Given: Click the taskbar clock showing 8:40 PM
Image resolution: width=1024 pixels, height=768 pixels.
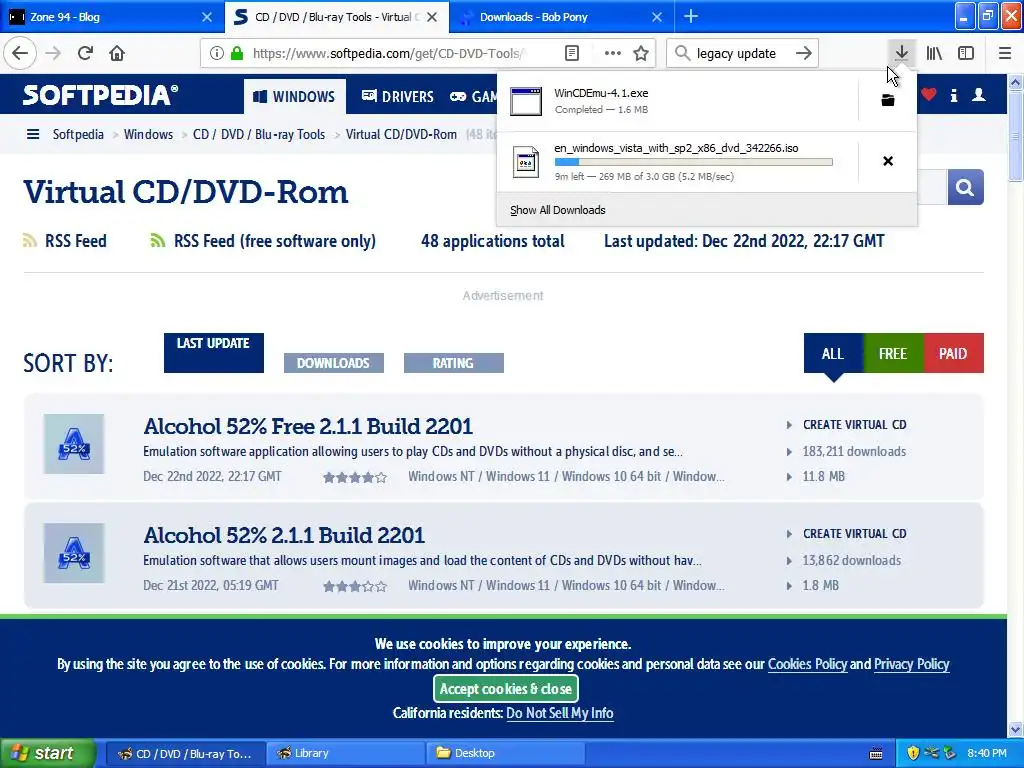Looking at the screenshot, I should 987,754.
